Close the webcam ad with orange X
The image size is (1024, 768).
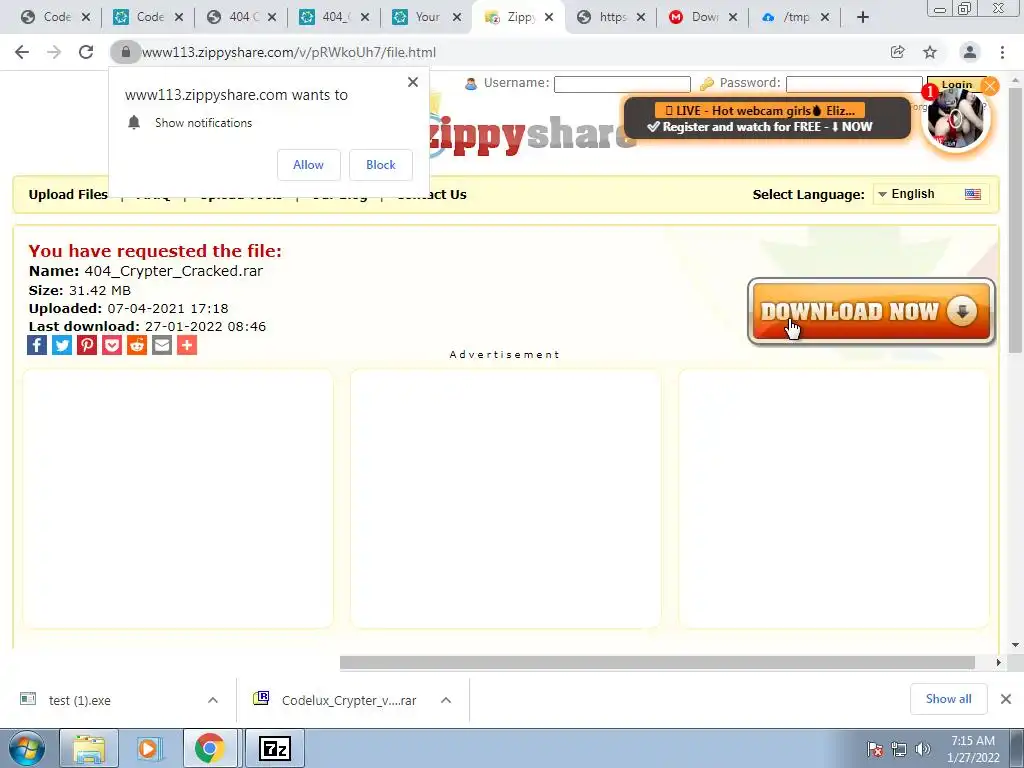click(990, 86)
